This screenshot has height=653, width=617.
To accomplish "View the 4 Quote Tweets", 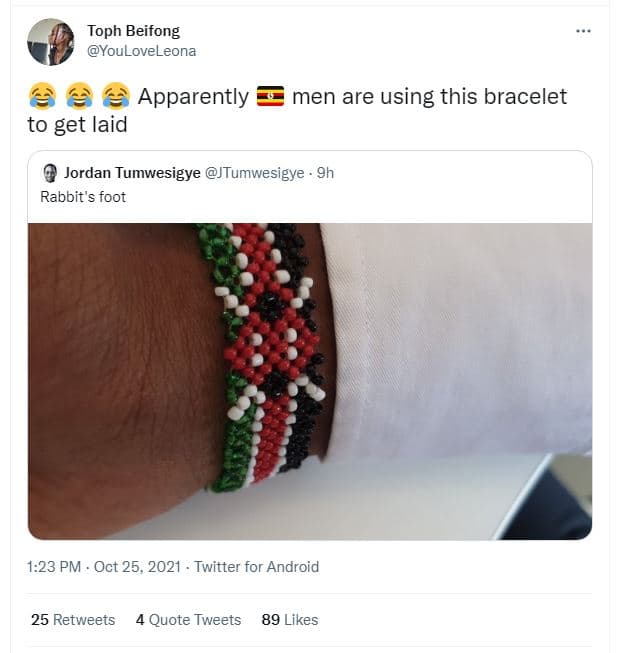I will [188, 620].
